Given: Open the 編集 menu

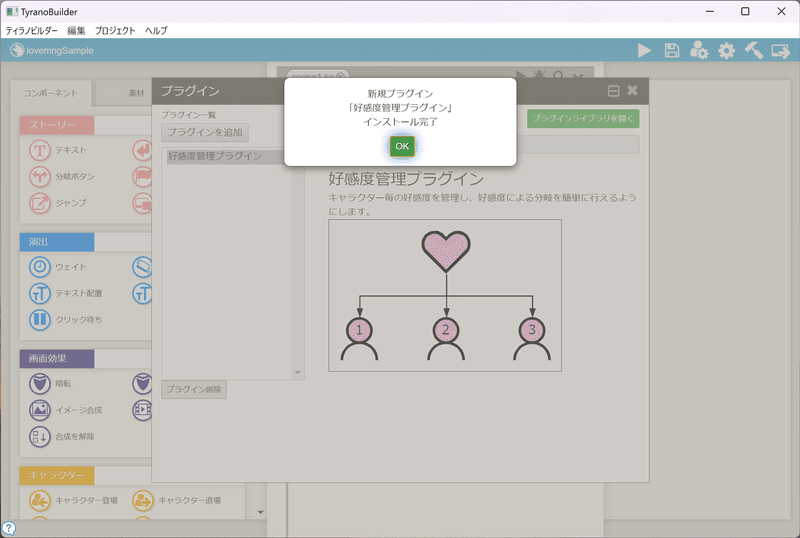Looking at the screenshot, I should pos(76,31).
